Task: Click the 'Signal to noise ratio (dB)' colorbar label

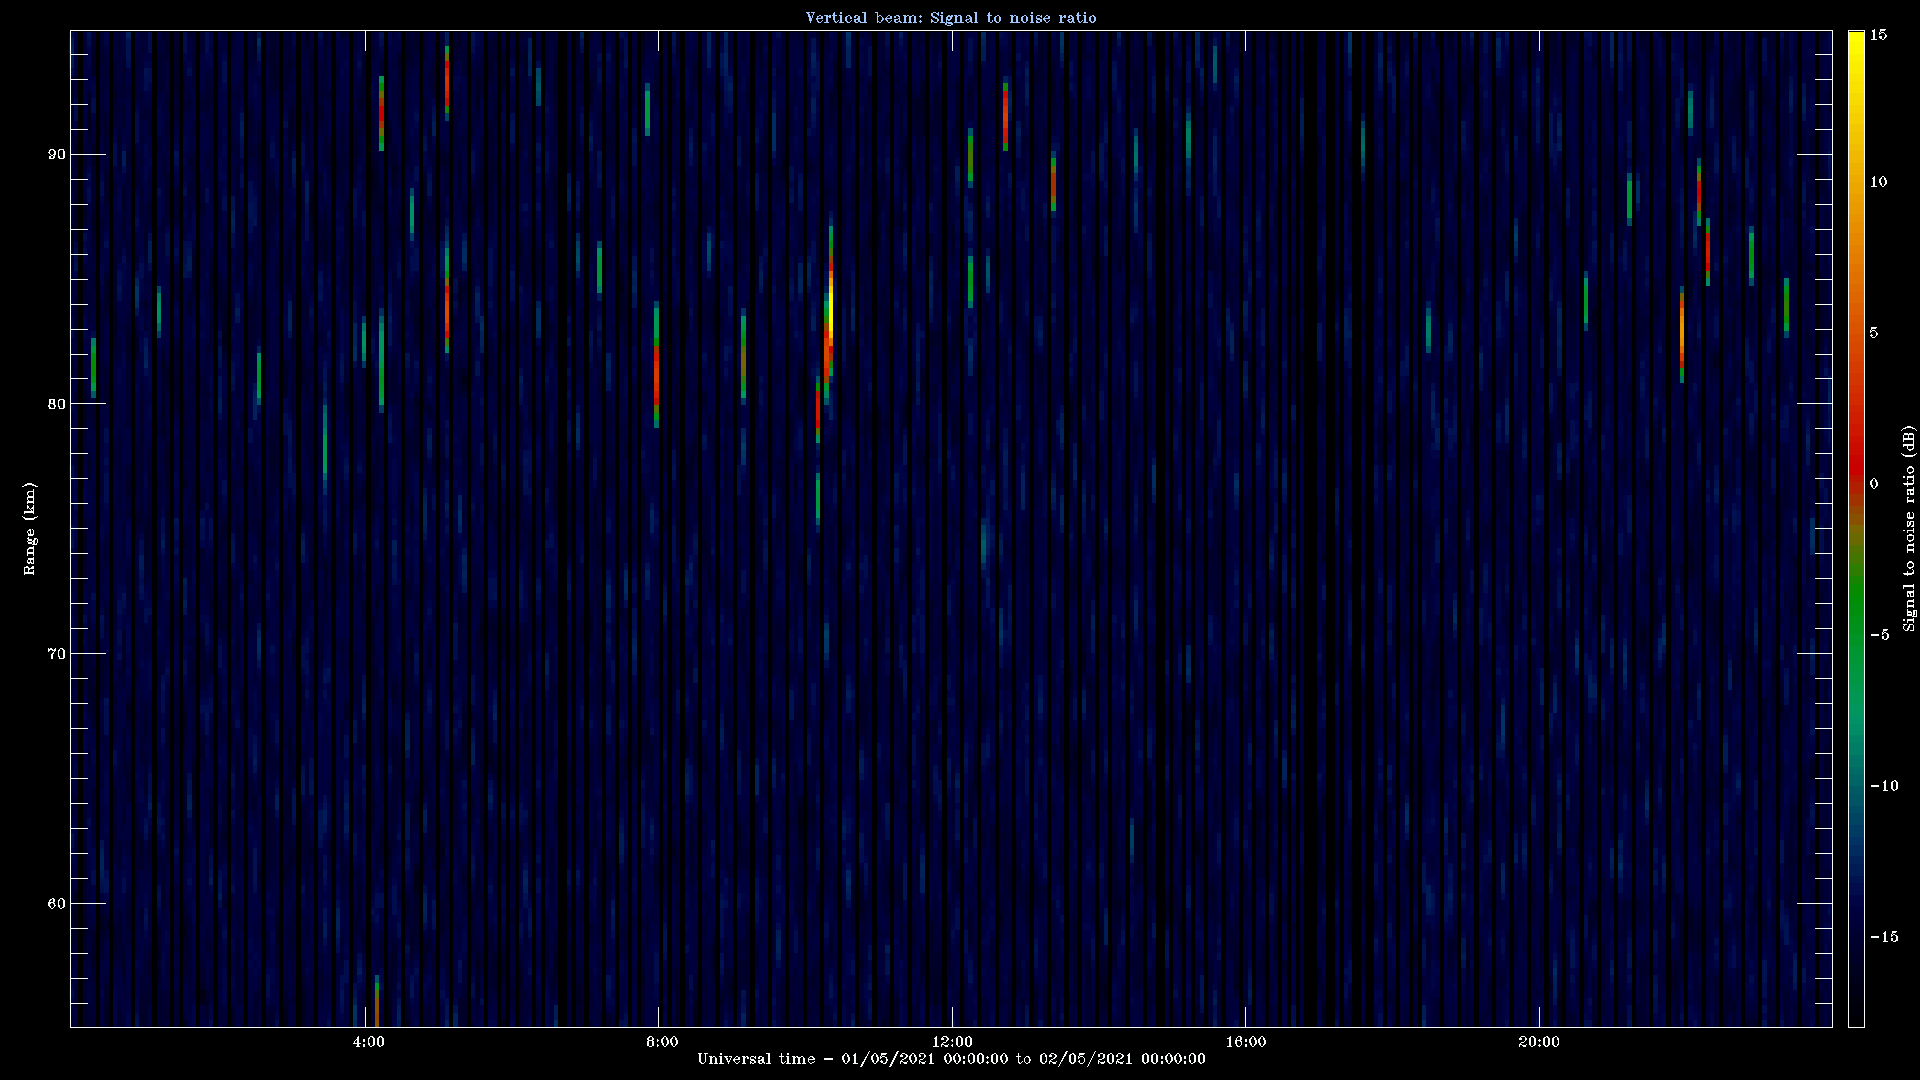Action: click(1909, 528)
